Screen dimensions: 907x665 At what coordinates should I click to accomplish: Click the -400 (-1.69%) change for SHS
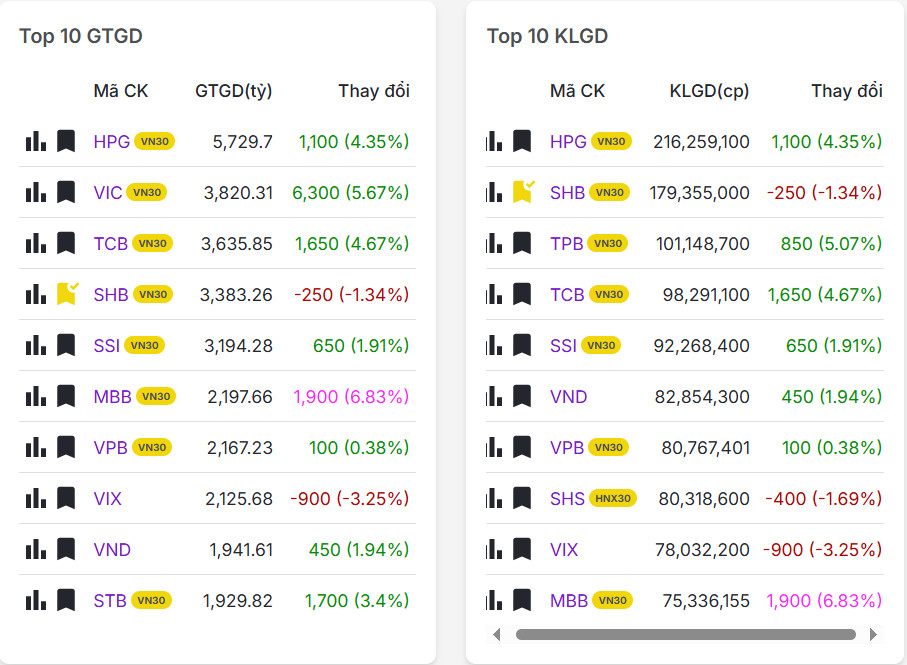824,498
